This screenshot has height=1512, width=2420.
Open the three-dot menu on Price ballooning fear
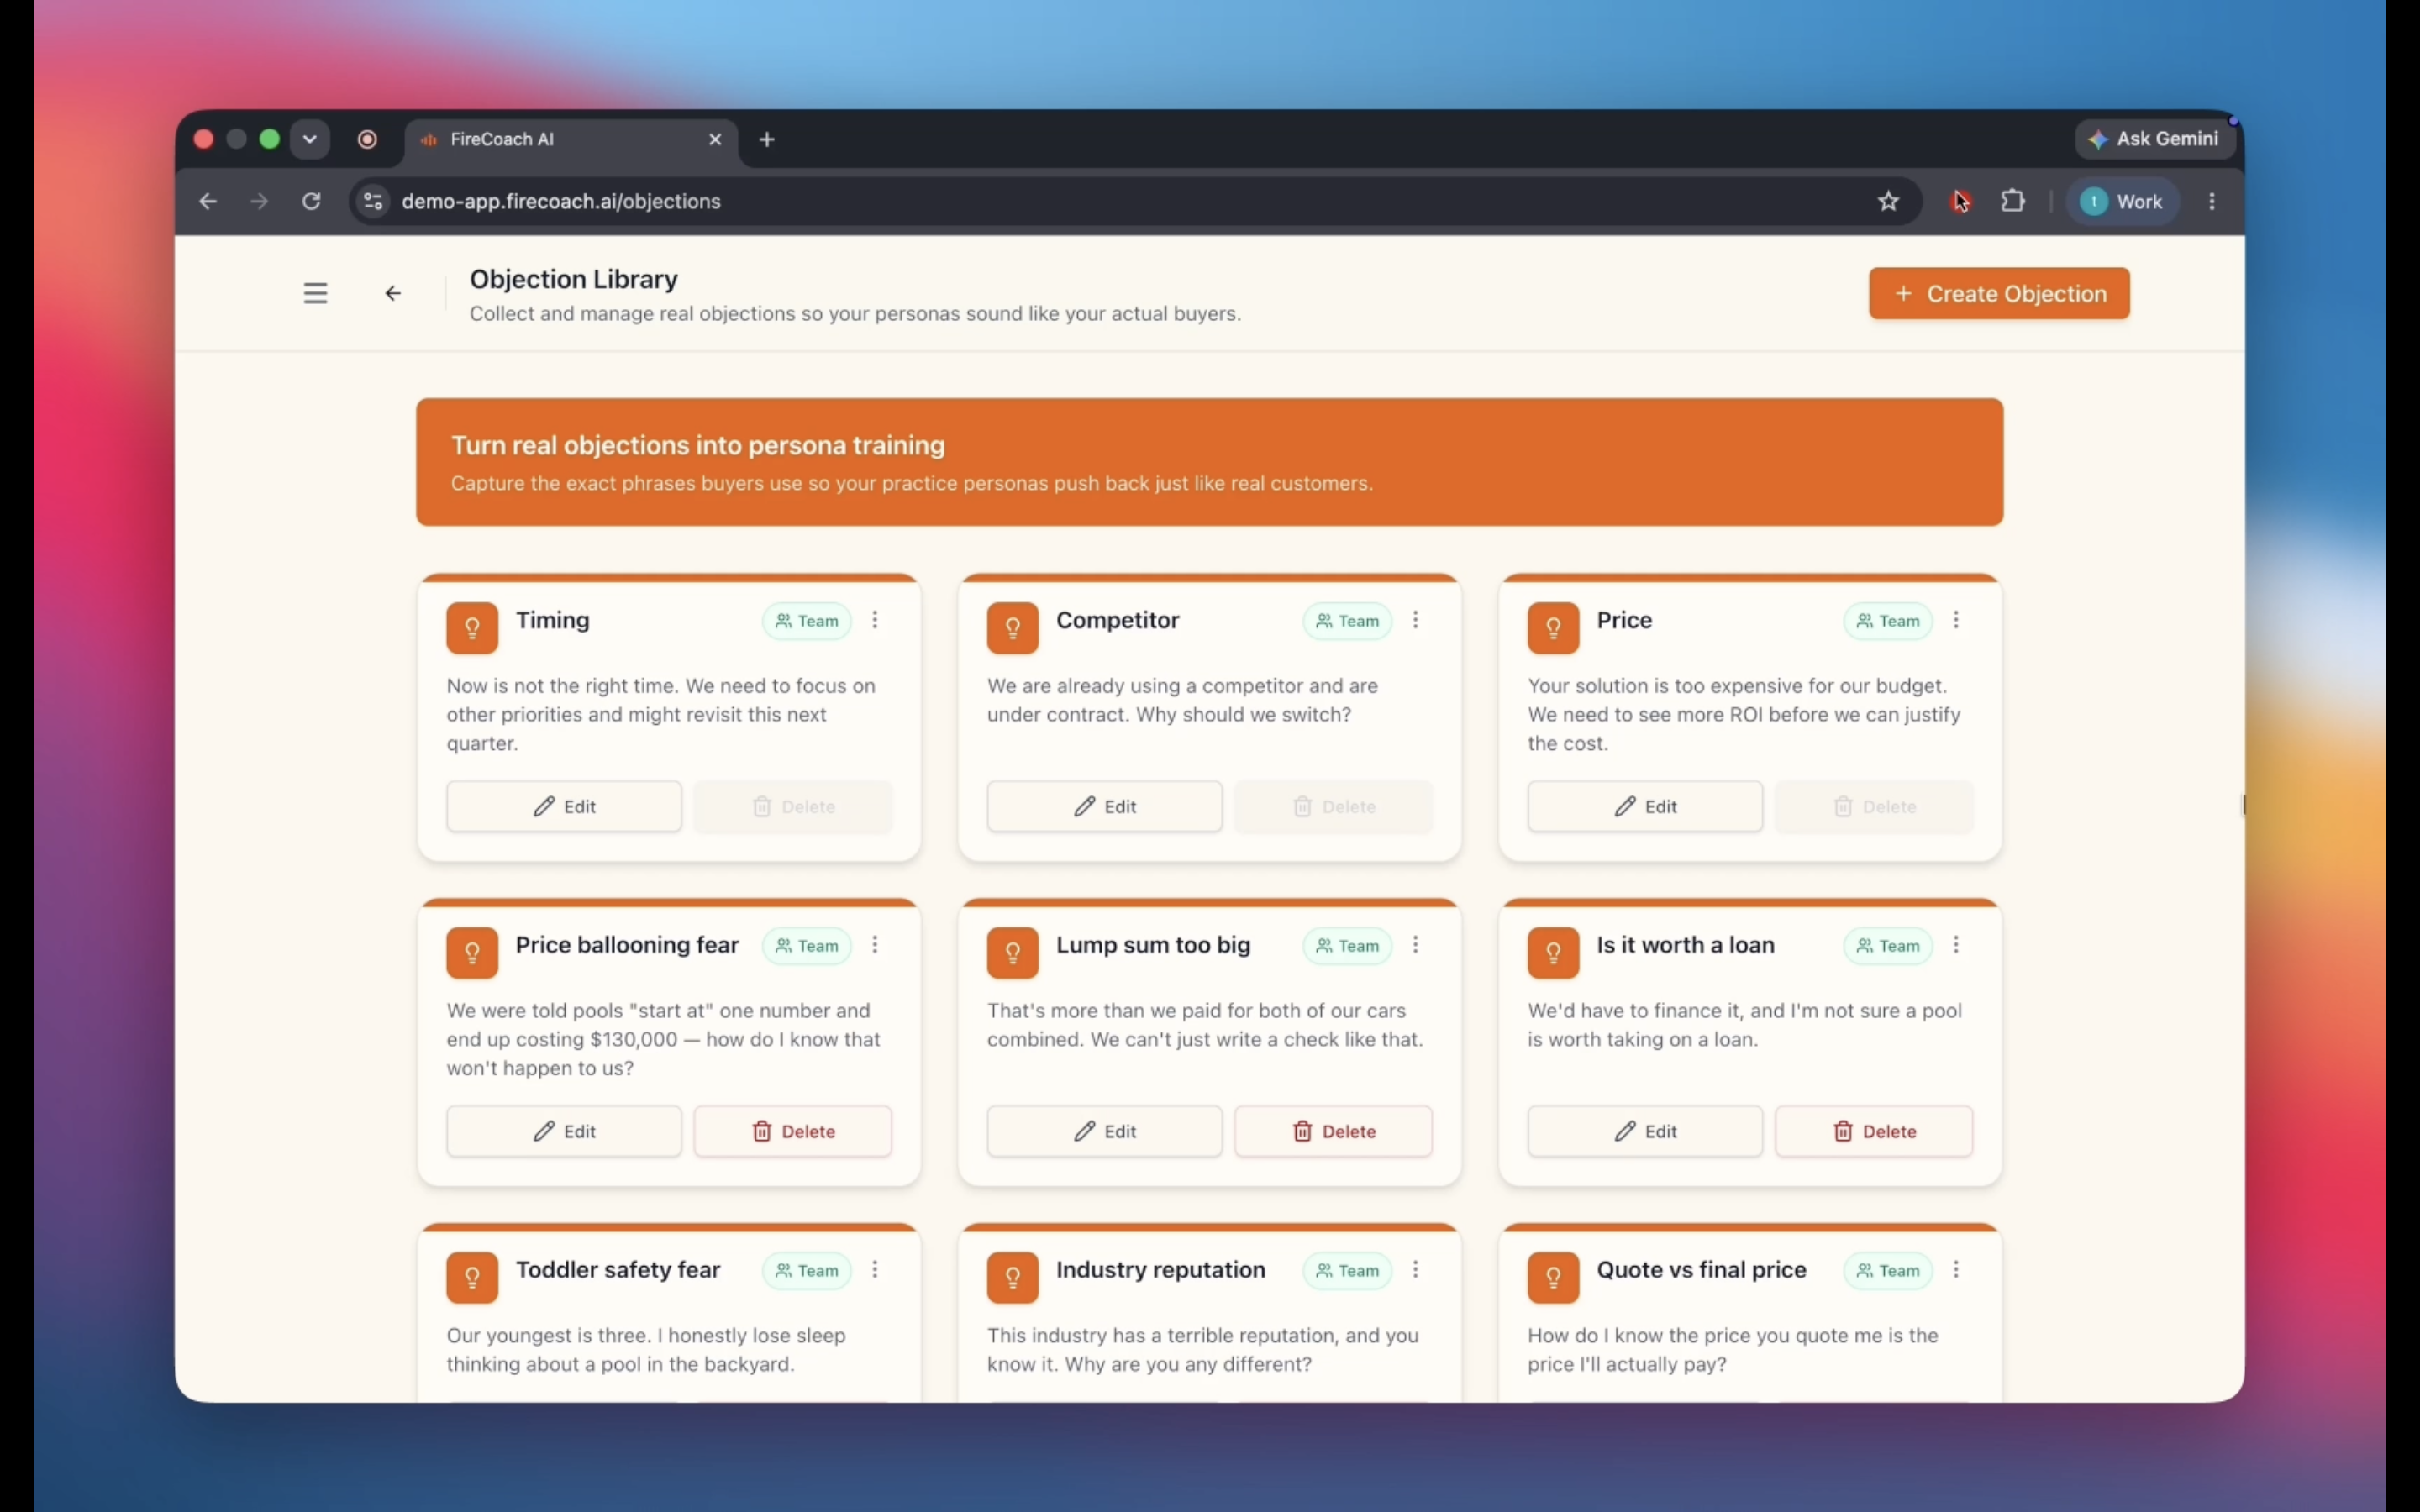875,945
